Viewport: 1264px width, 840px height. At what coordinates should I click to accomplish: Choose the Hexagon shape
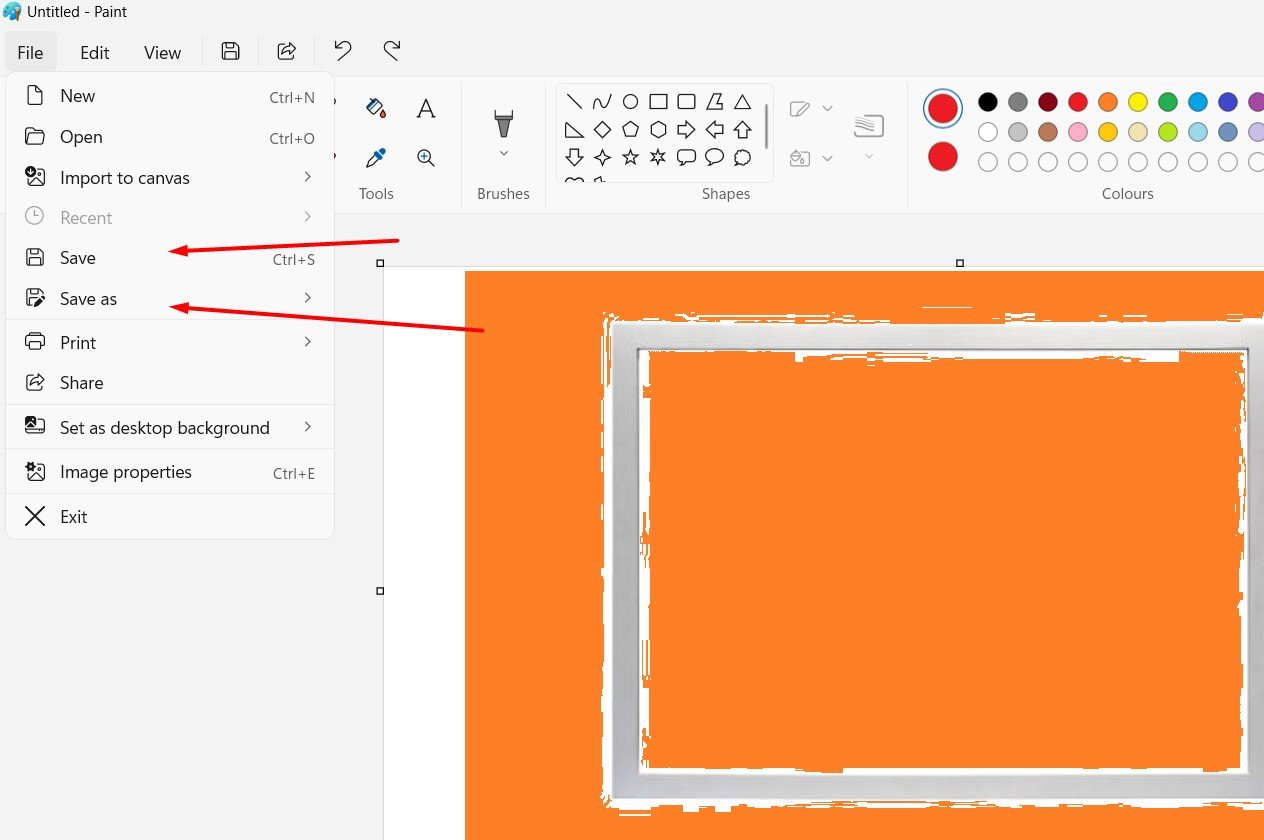[x=658, y=129]
